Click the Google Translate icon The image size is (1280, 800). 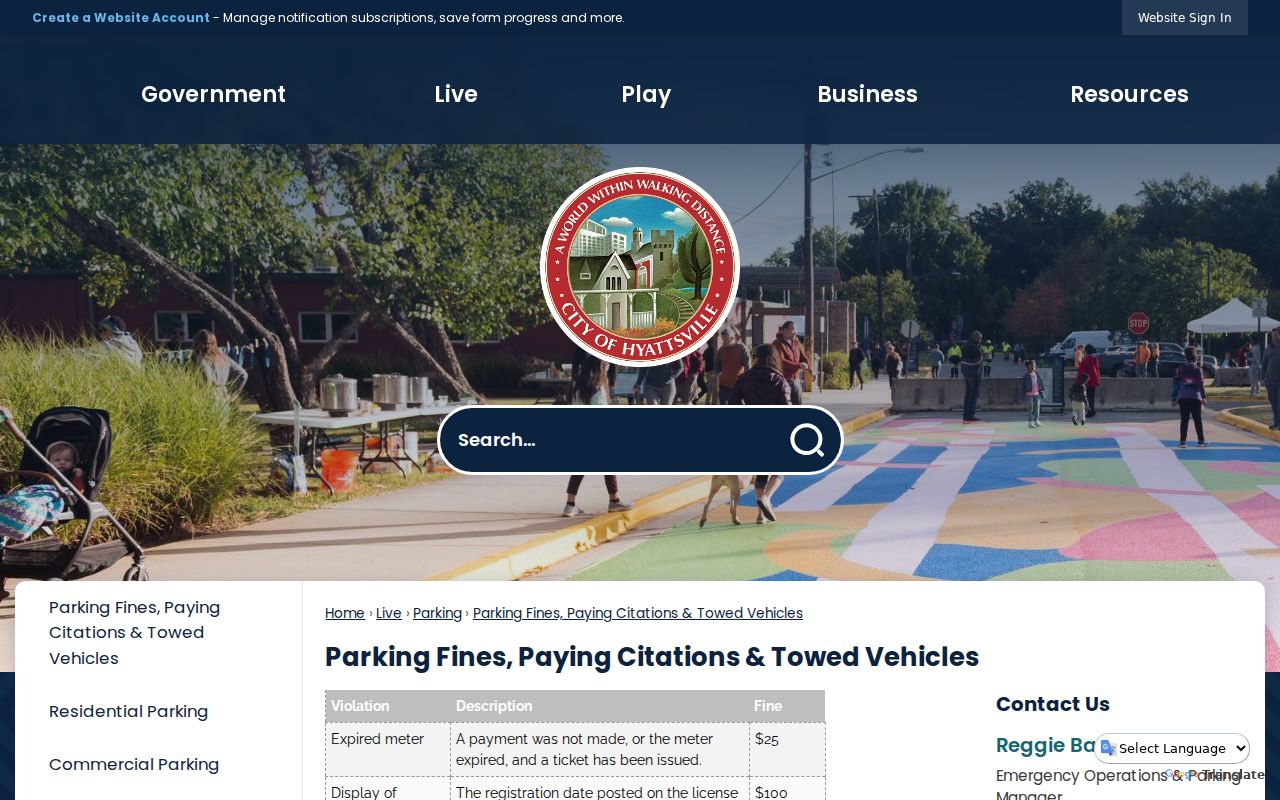point(1108,748)
